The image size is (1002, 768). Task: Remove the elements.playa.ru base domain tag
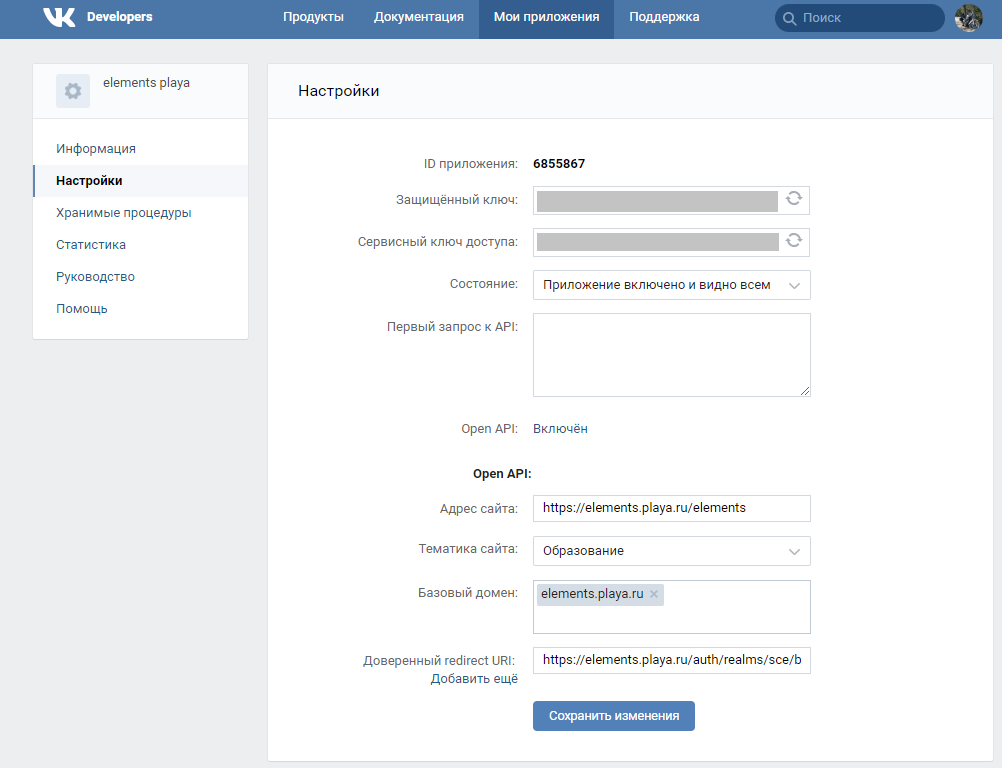pos(652,594)
